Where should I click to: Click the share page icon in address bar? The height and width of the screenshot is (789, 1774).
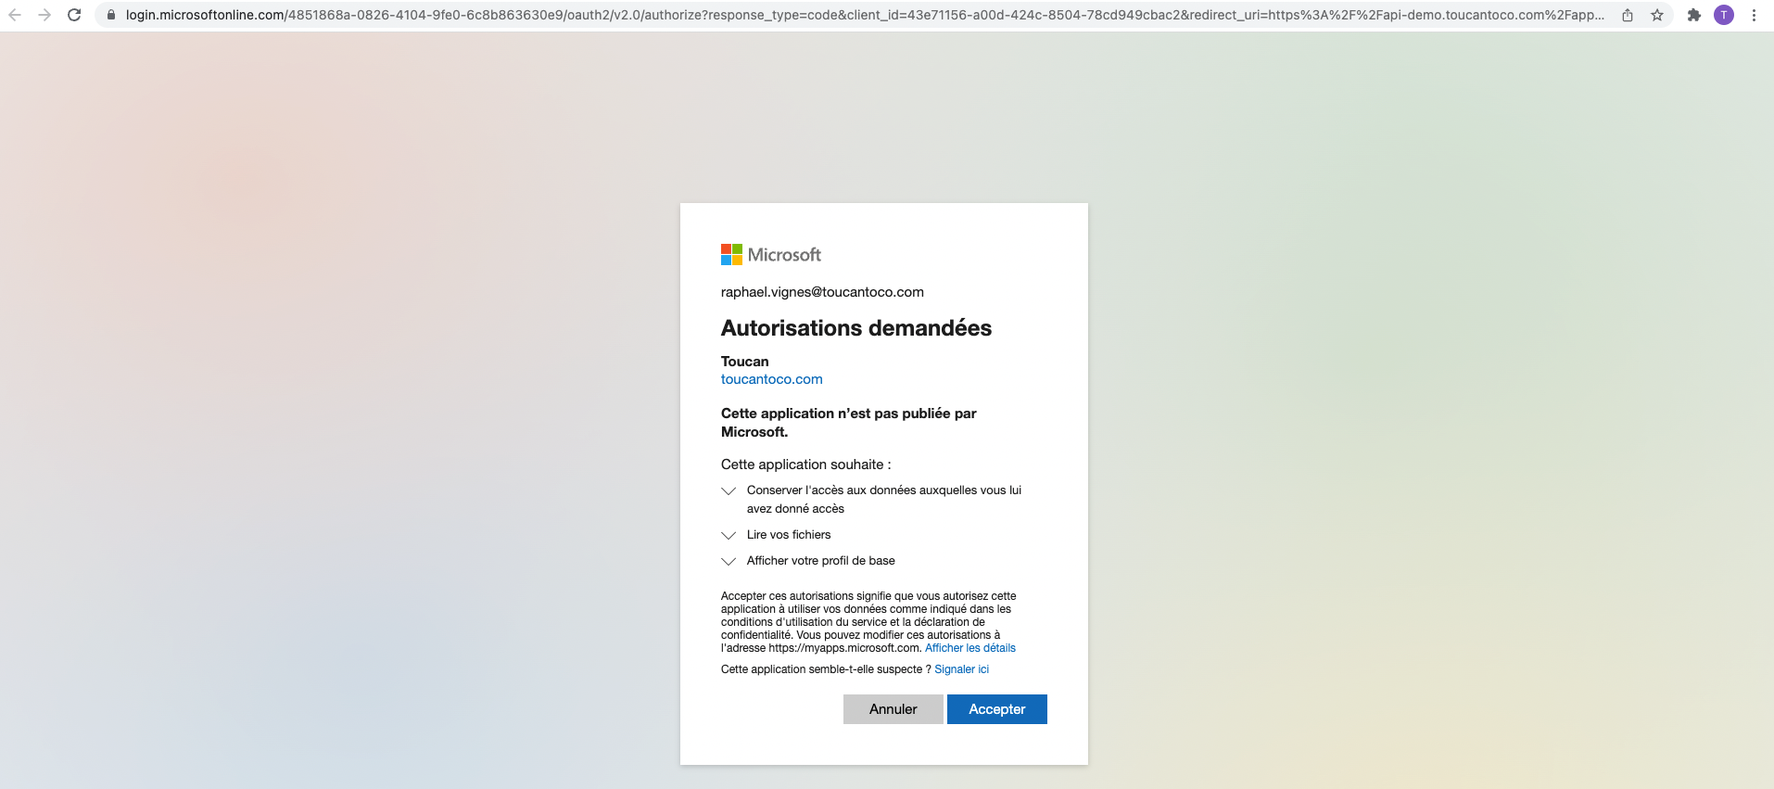[1628, 15]
